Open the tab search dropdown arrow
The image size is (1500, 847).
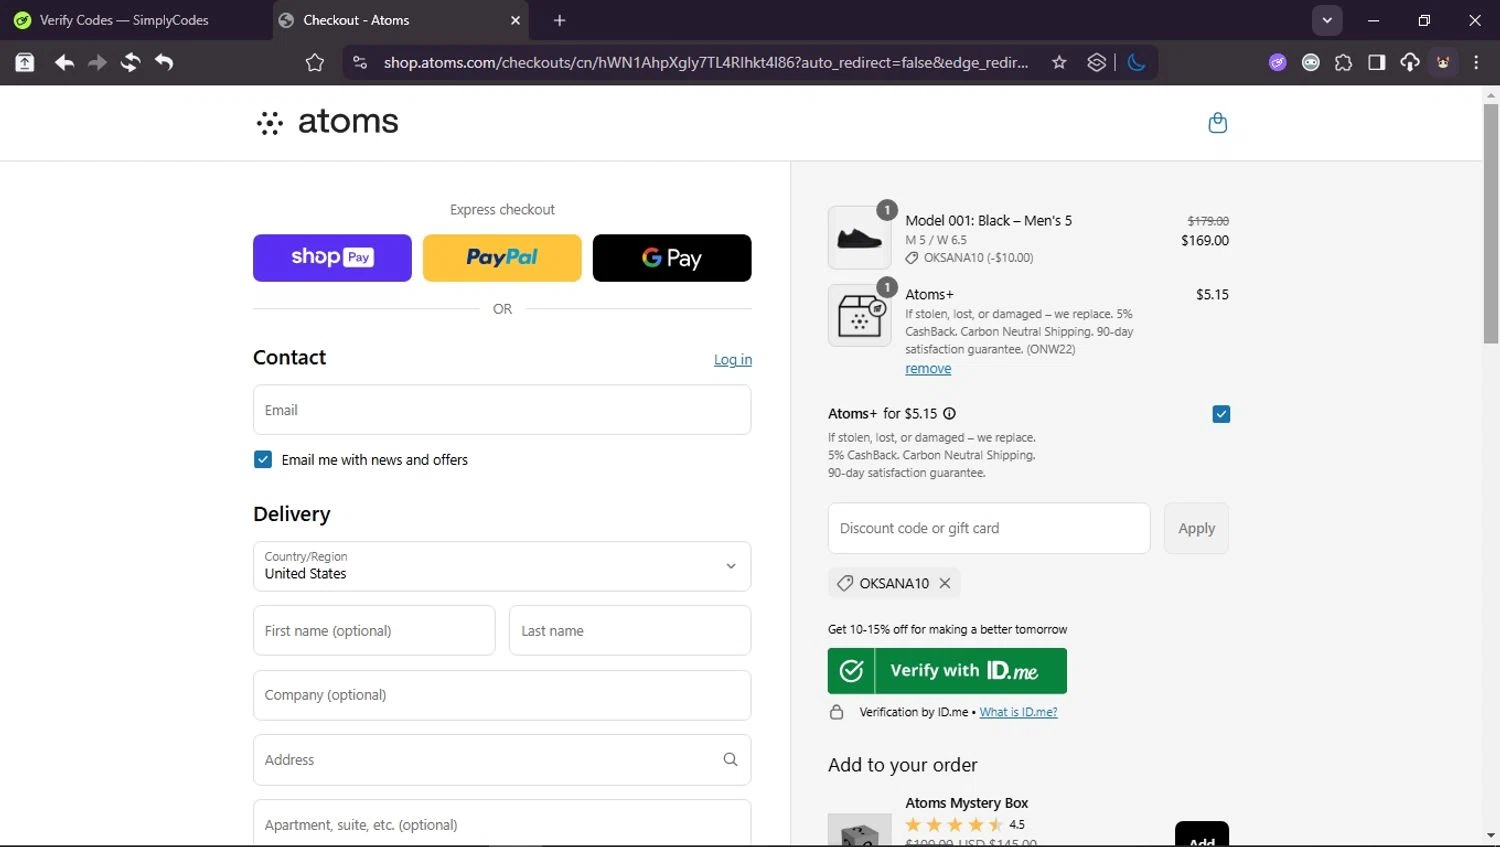[1326, 20]
